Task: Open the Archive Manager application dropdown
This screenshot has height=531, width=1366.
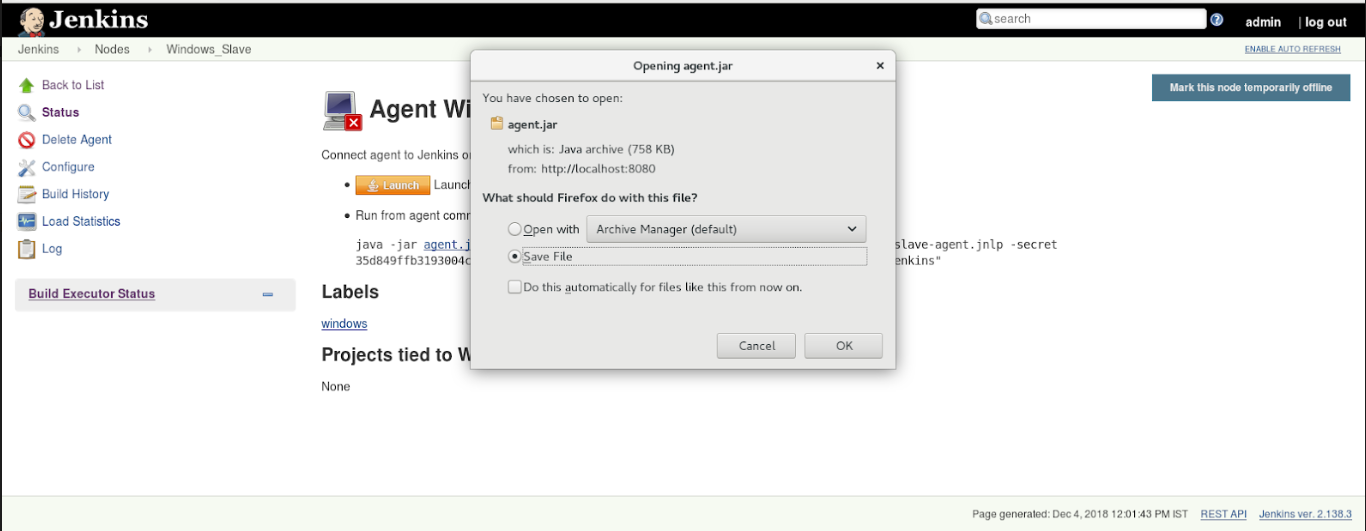Action: click(726, 229)
